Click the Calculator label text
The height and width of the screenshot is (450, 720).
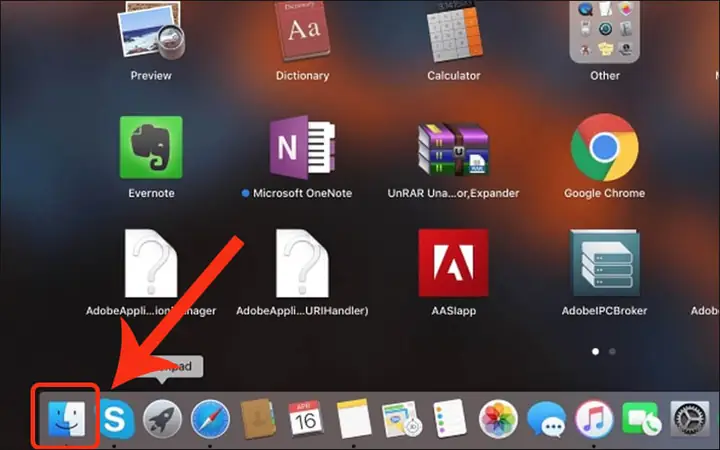click(454, 76)
